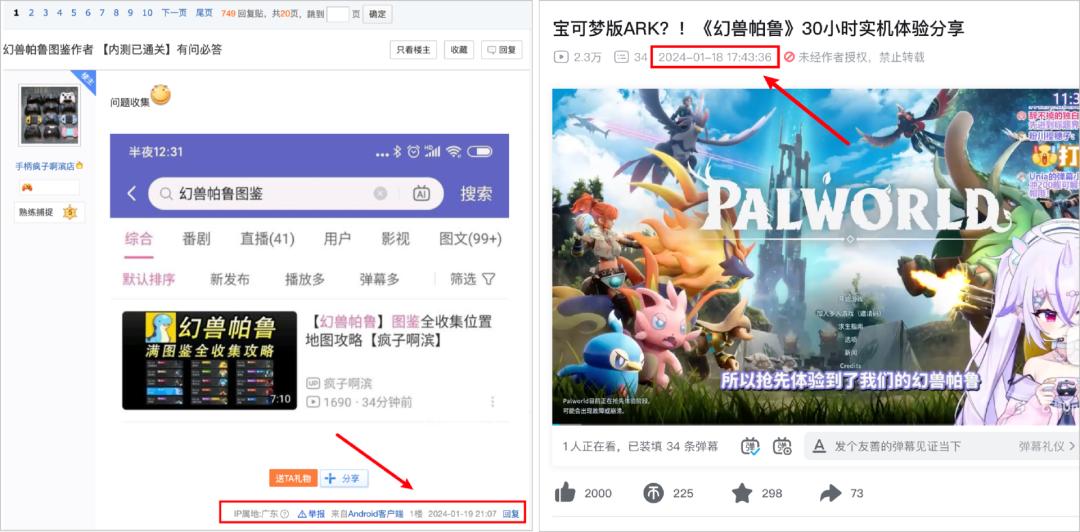Viewport: 1080px width, 532px height.
Task: Go to page 5 of the thread
Action: tap(74, 13)
